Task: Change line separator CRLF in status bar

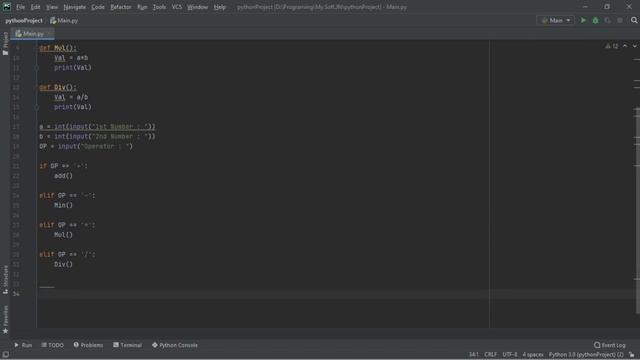Action: click(x=491, y=354)
